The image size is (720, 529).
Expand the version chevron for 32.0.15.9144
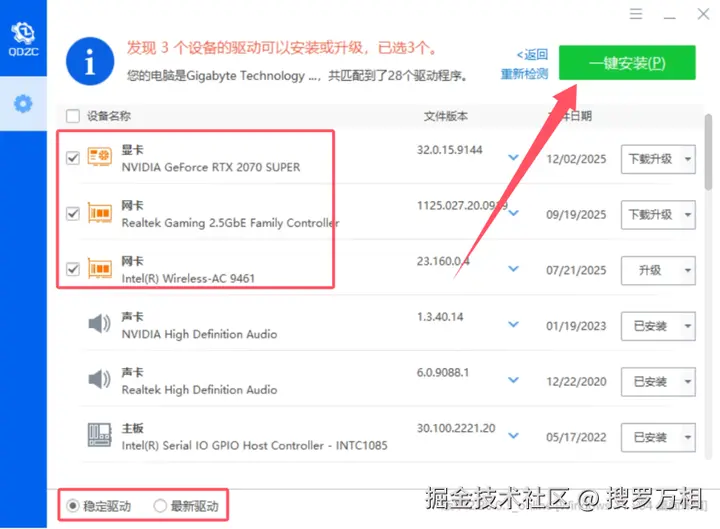[x=513, y=158]
